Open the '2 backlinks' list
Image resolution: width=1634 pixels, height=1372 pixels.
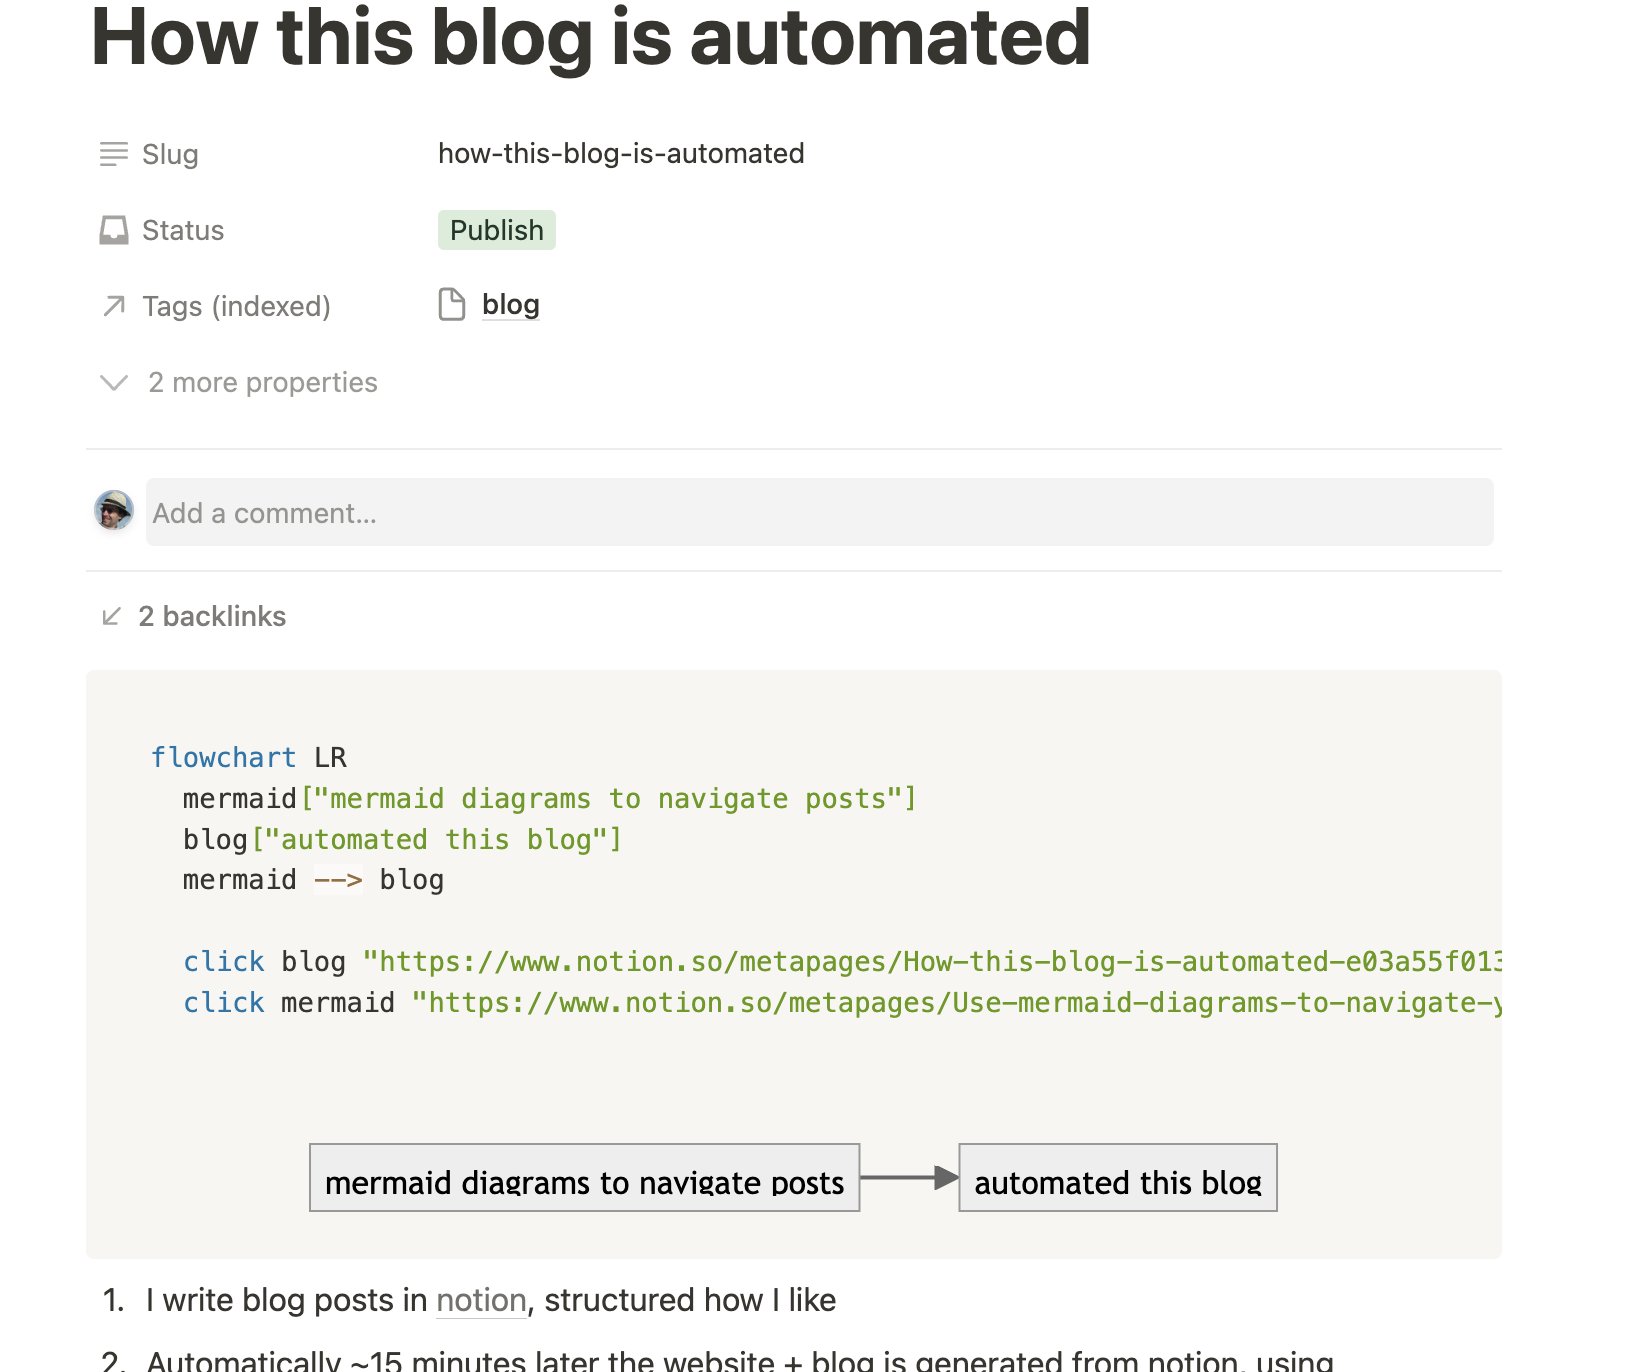coord(212,616)
